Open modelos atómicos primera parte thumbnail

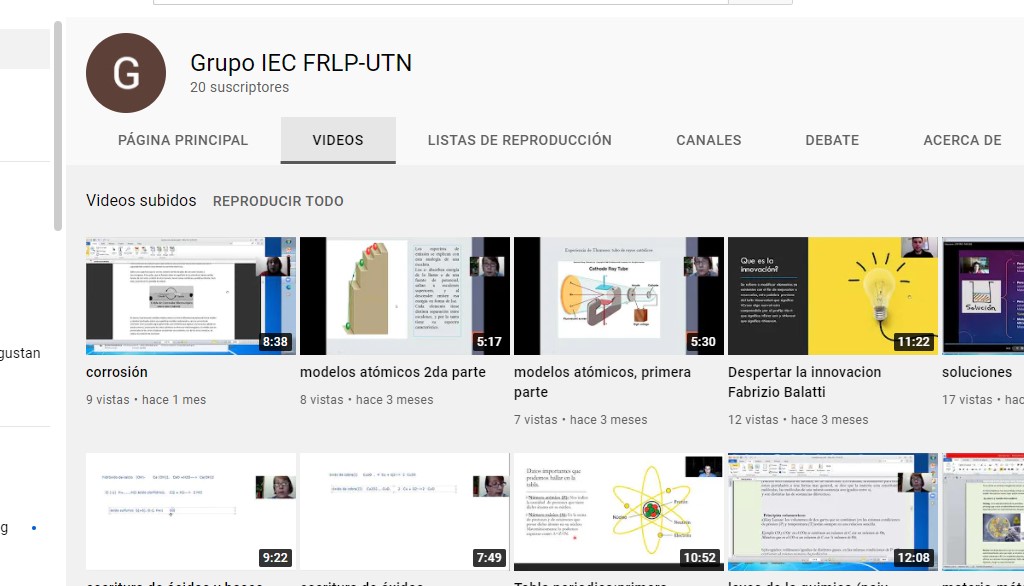click(x=618, y=296)
